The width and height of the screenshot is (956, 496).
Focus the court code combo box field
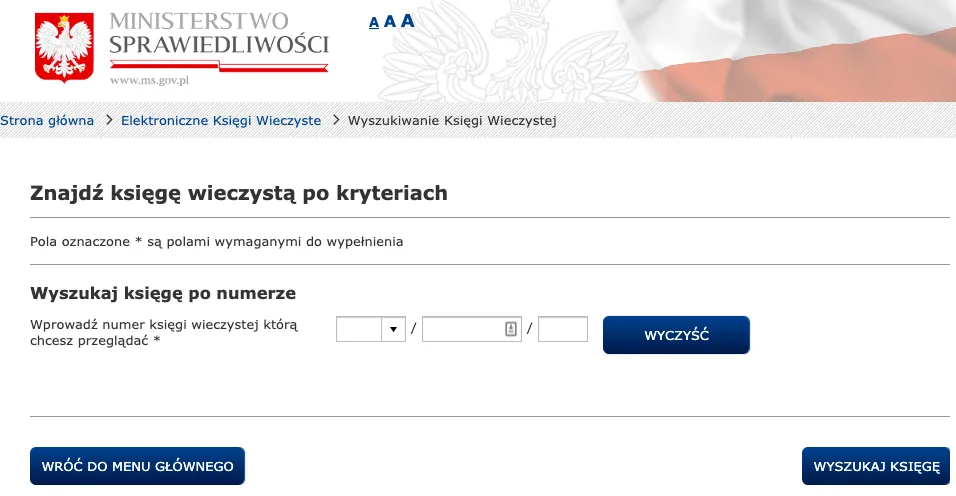coord(359,329)
